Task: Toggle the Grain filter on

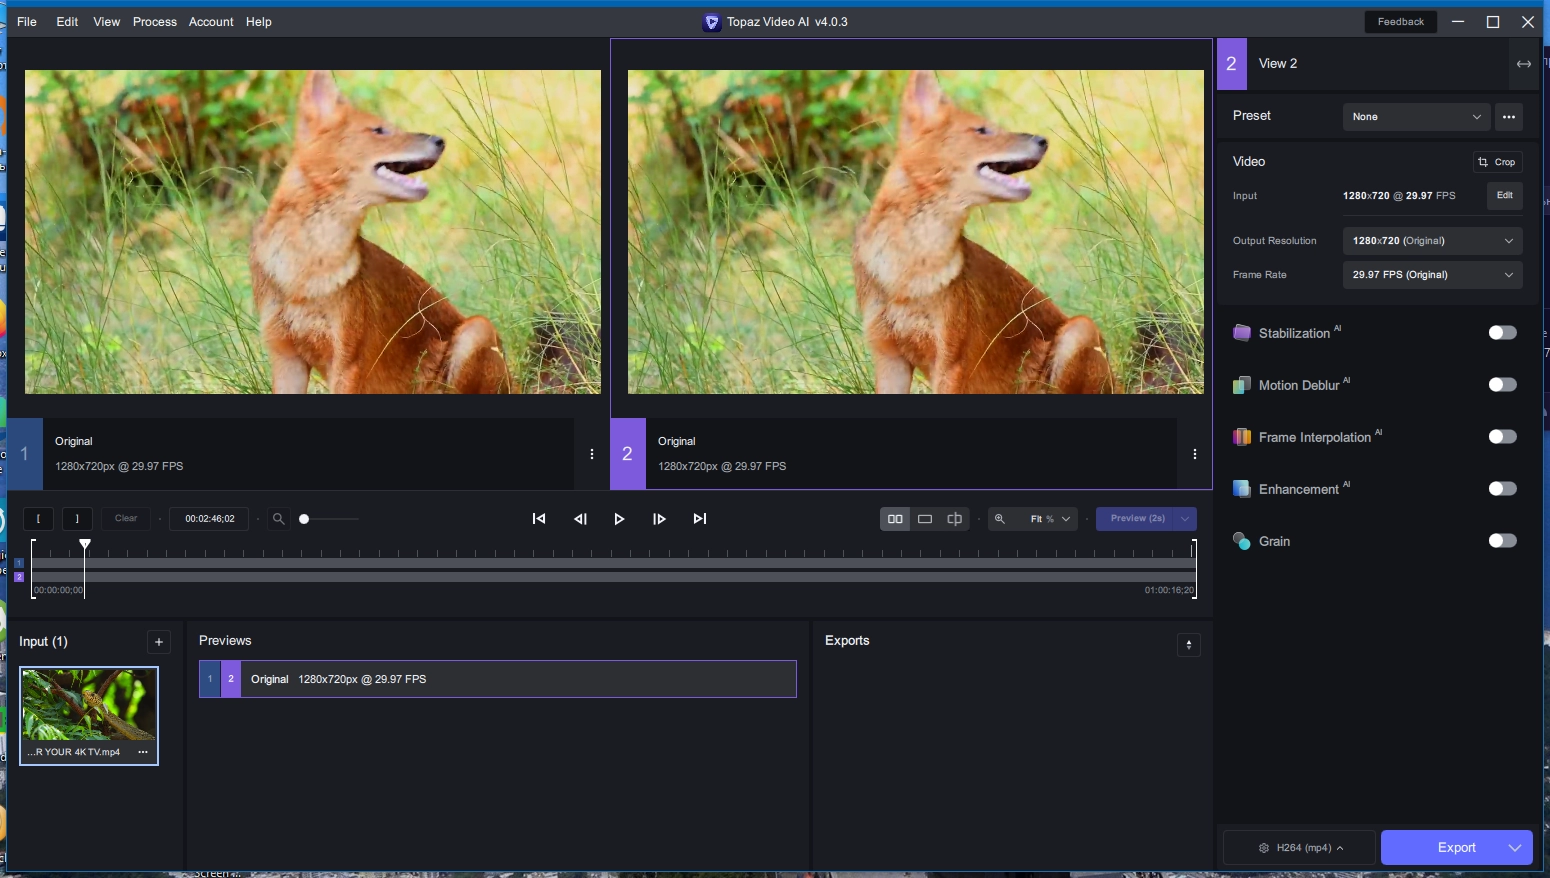Action: point(1502,541)
